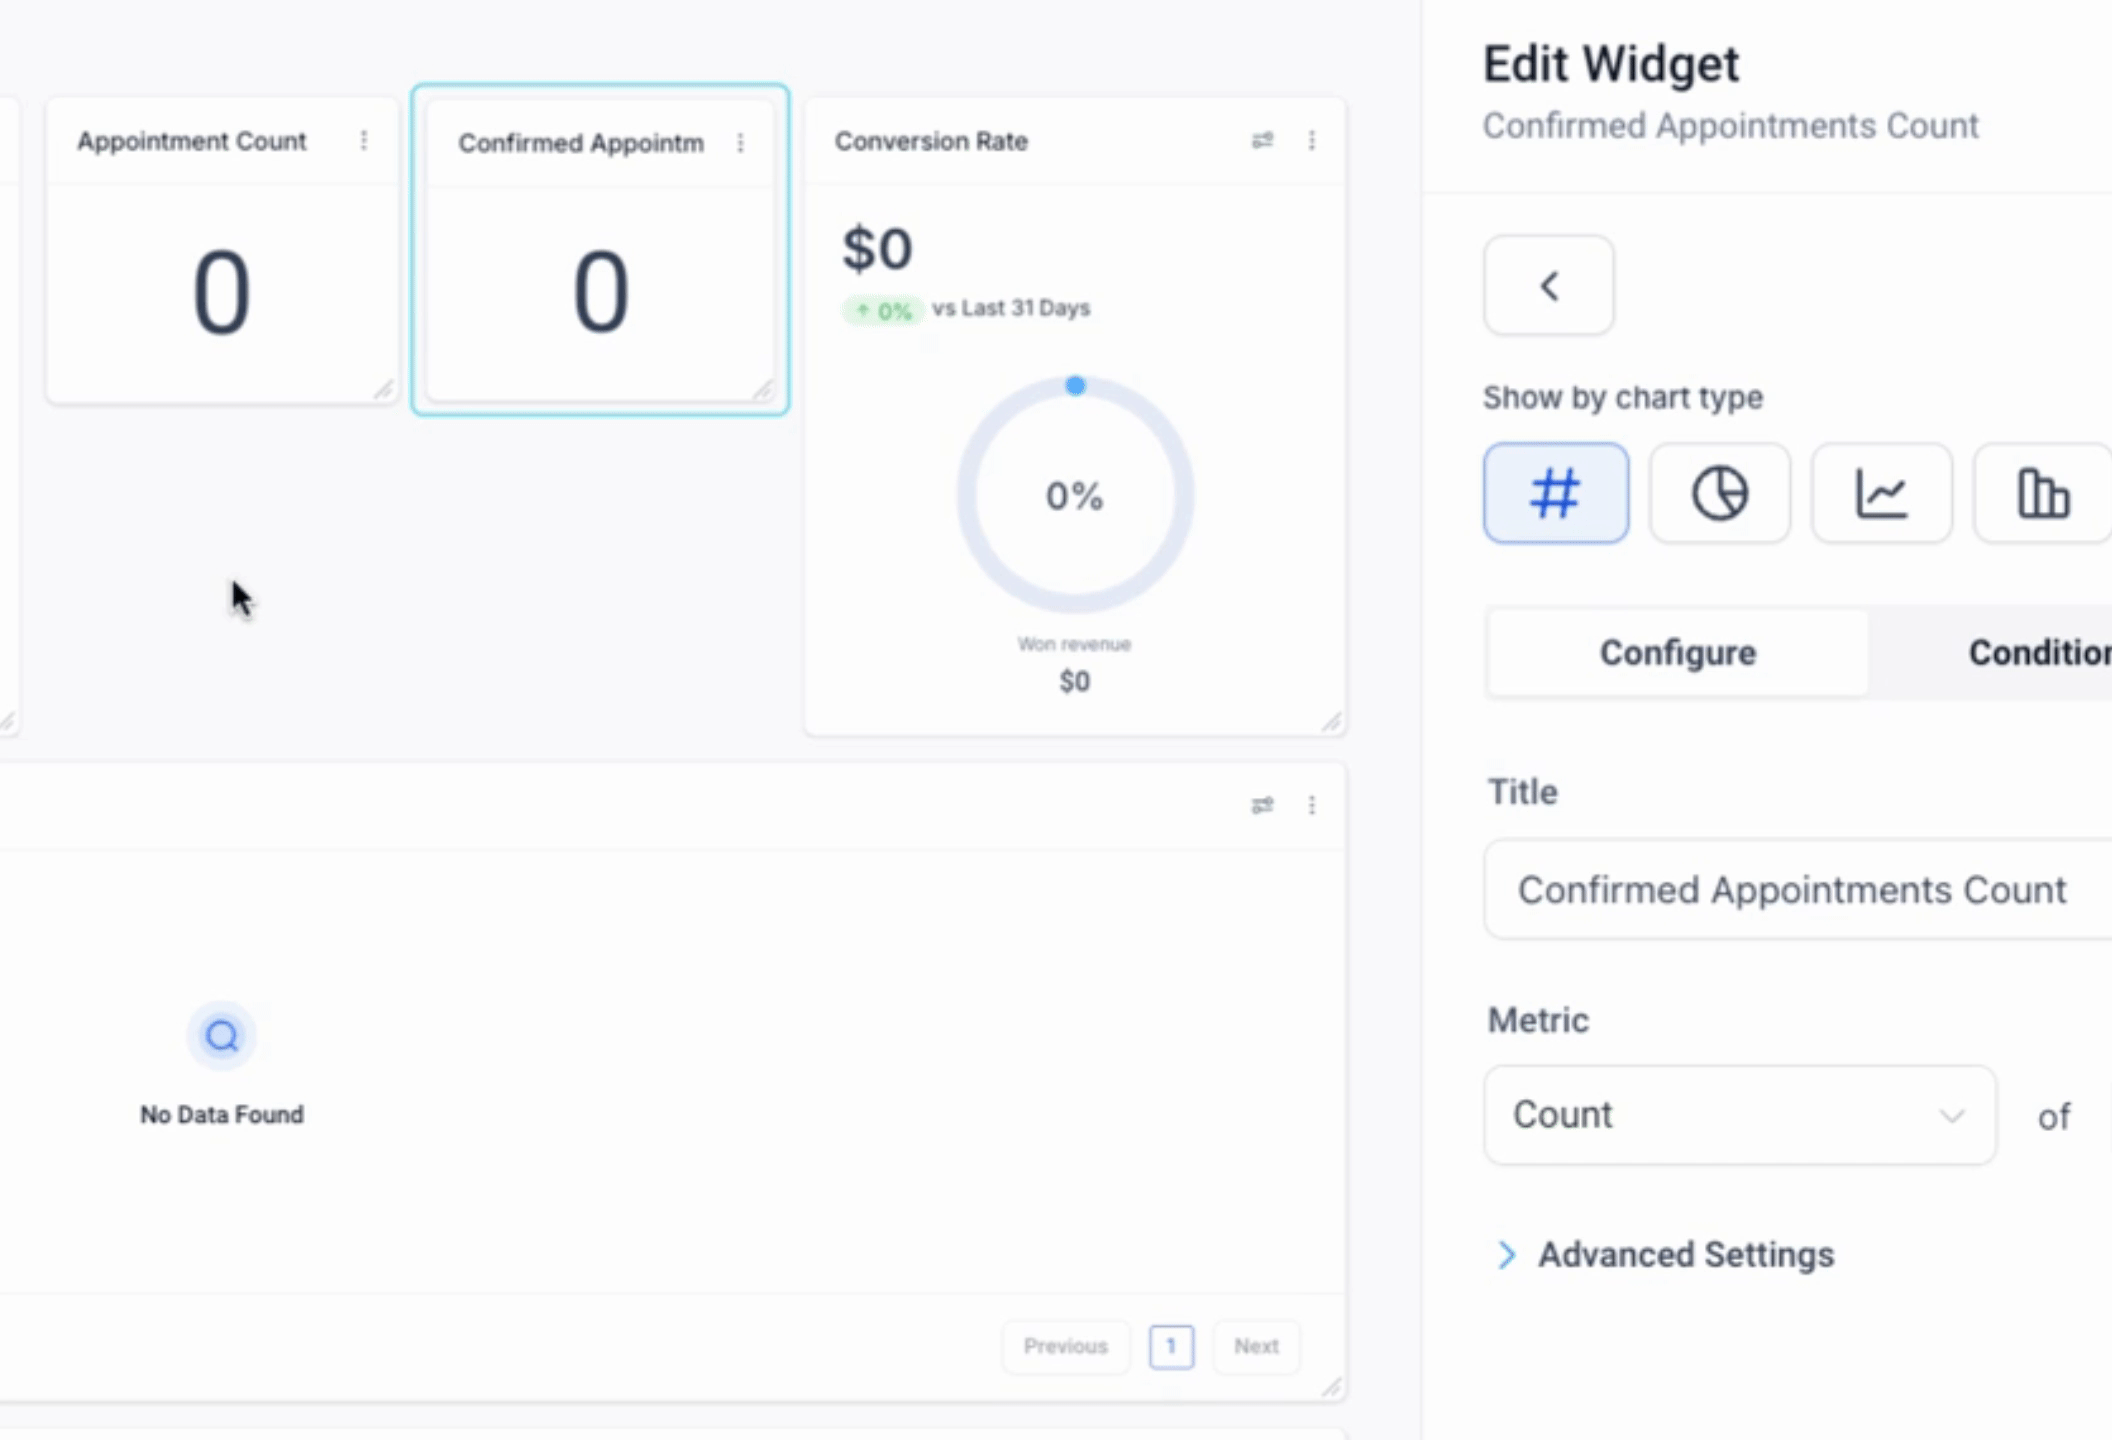The width and height of the screenshot is (2112, 1440).
Task: Click the Previous pagination button
Action: click(x=1065, y=1346)
